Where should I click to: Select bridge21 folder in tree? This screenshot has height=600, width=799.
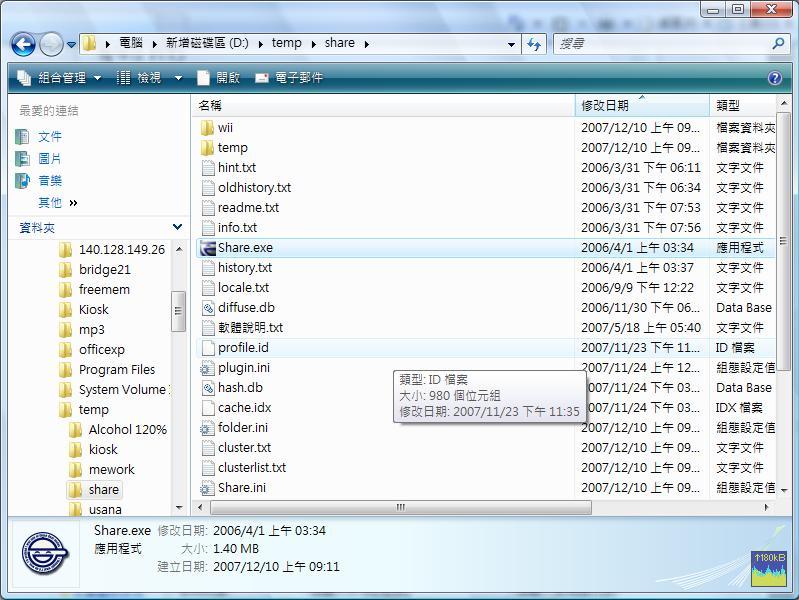coord(104,269)
